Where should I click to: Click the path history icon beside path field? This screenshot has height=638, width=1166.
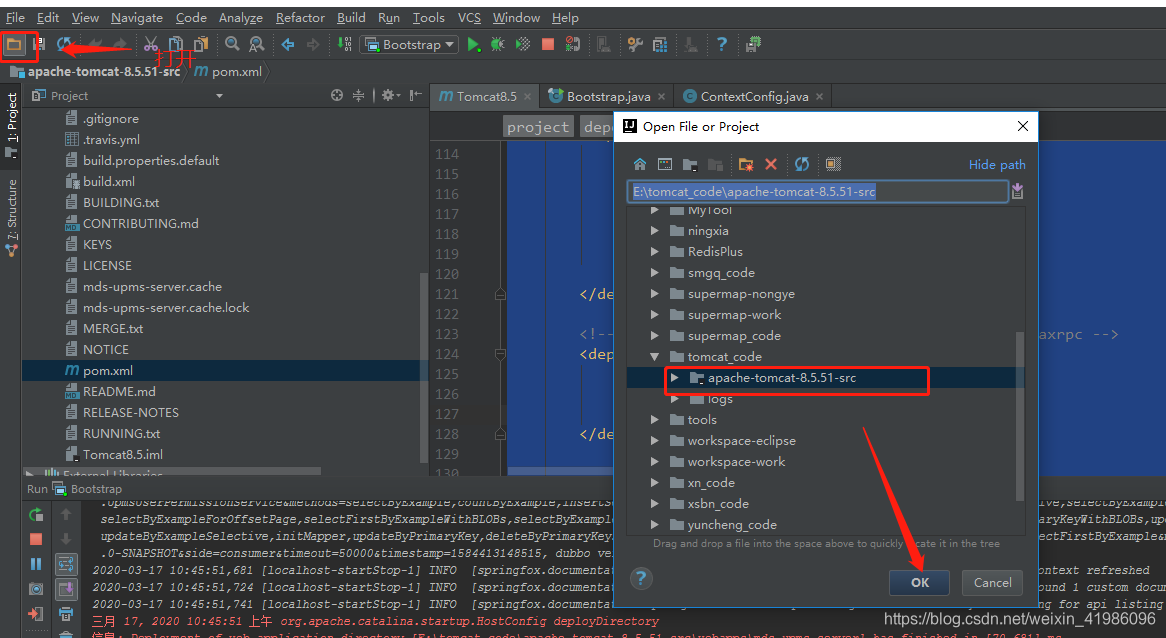(x=1017, y=192)
